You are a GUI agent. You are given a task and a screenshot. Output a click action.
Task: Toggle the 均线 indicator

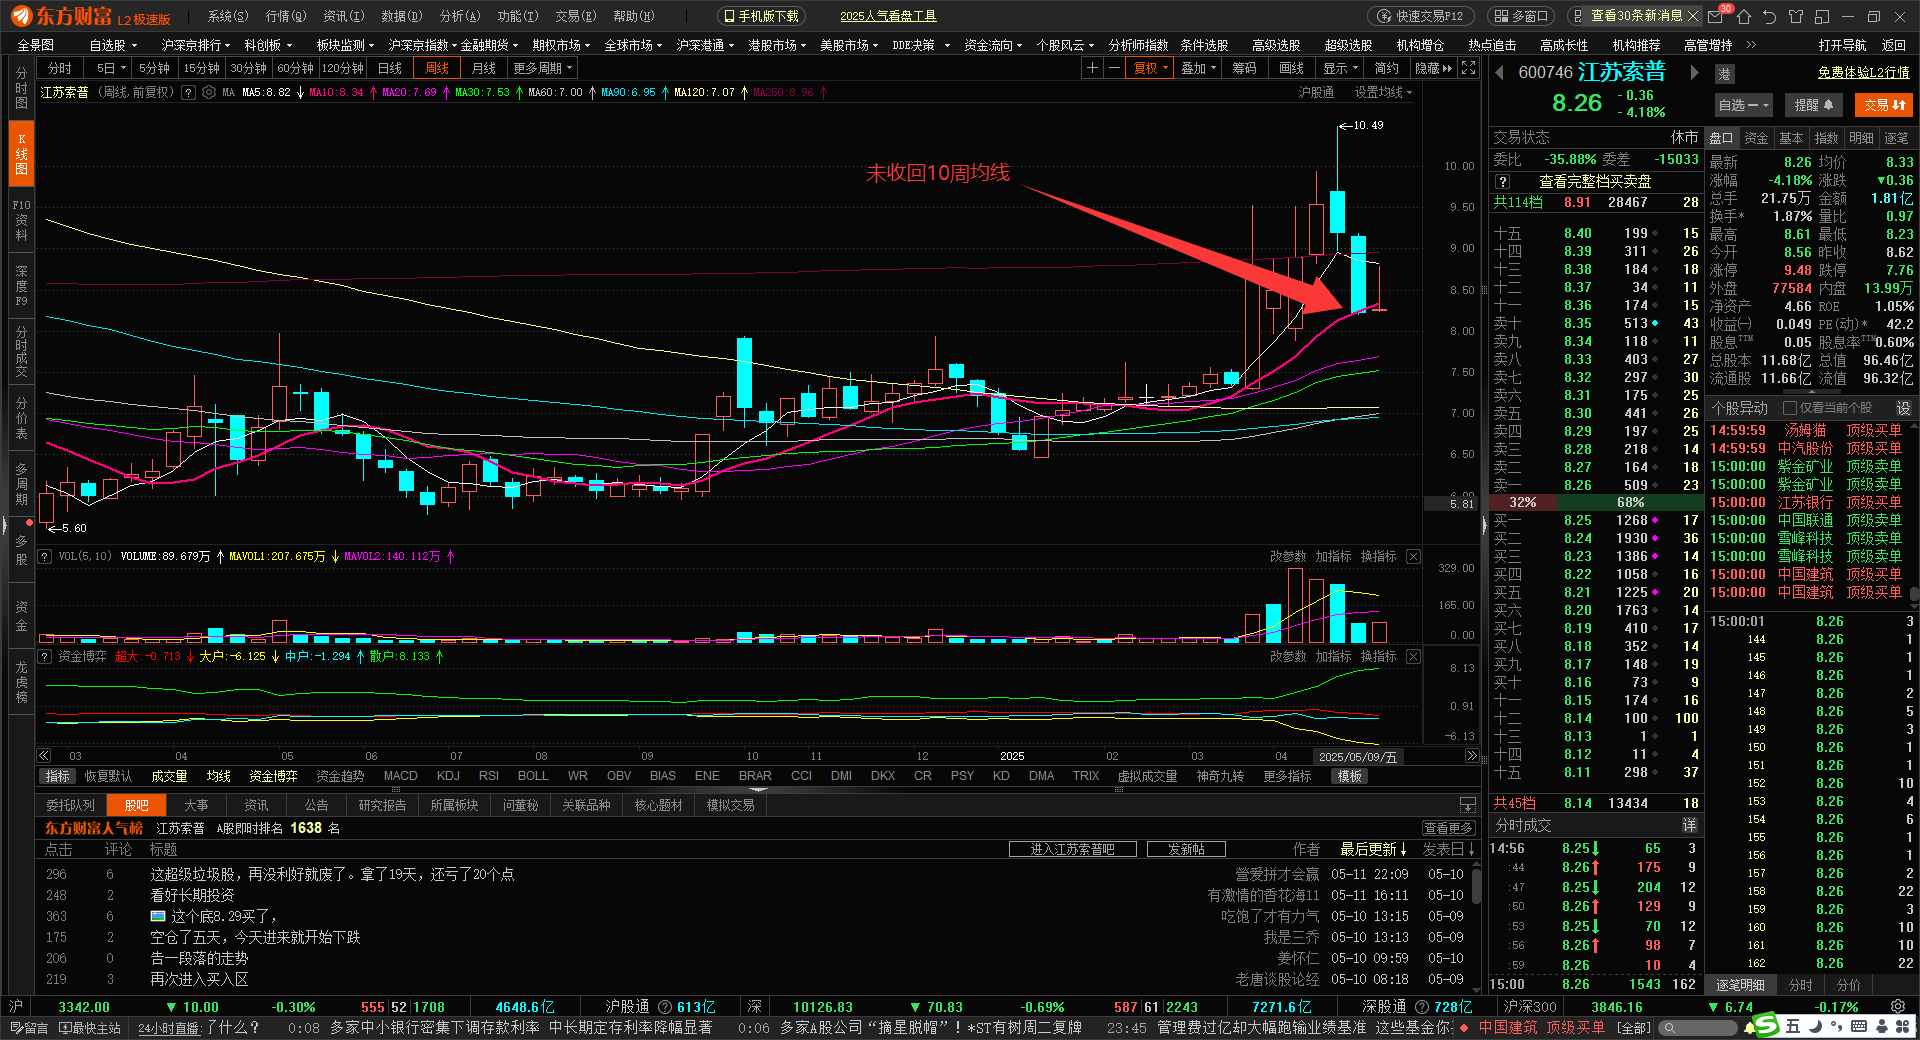(218, 776)
